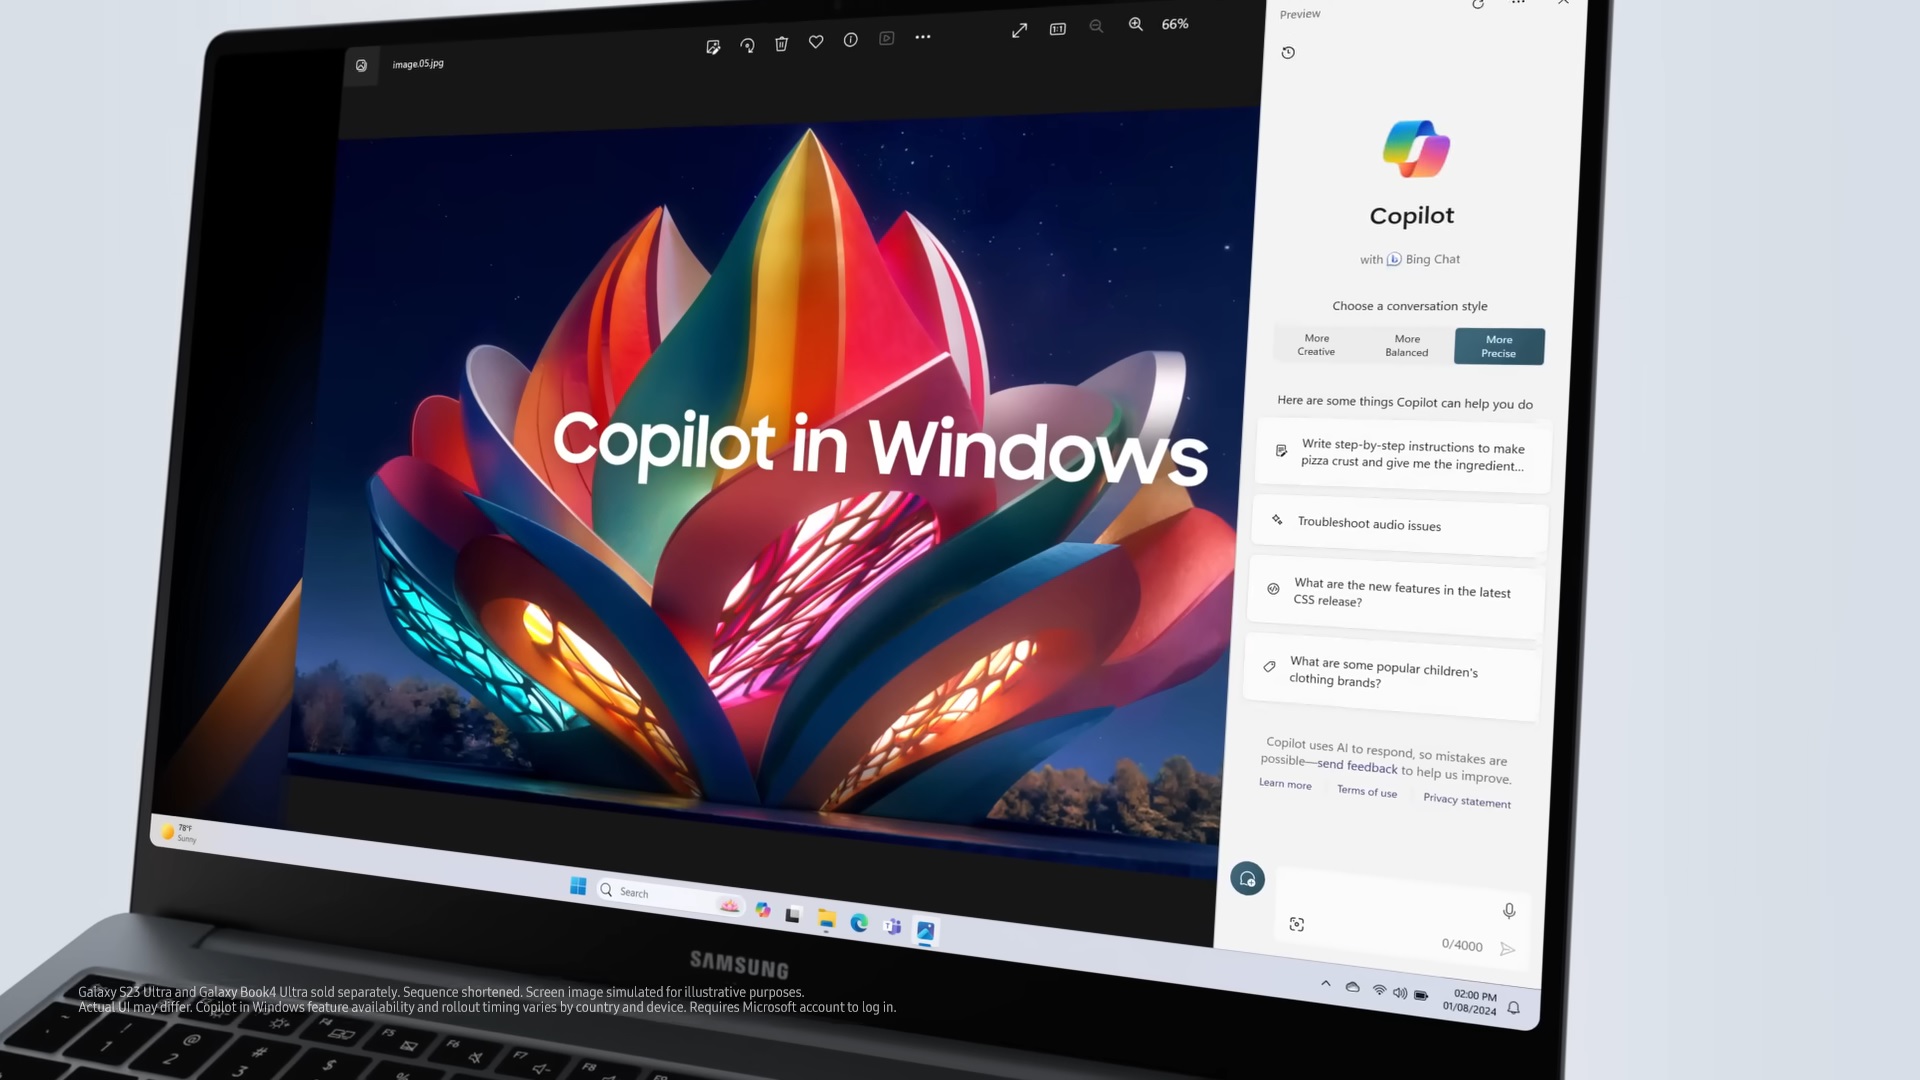Select More Balanced conversation style
The height and width of the screenshot is (1080, 1920).
1407,344
